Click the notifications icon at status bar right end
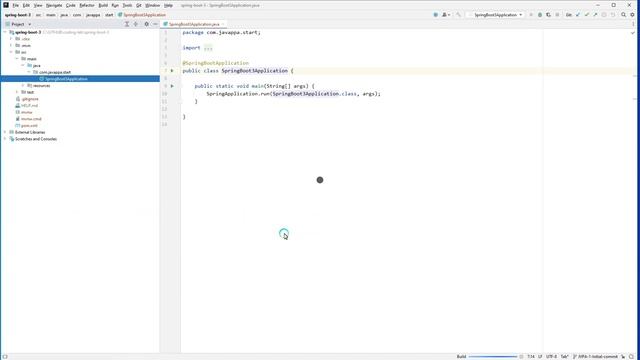 (632, 356)
